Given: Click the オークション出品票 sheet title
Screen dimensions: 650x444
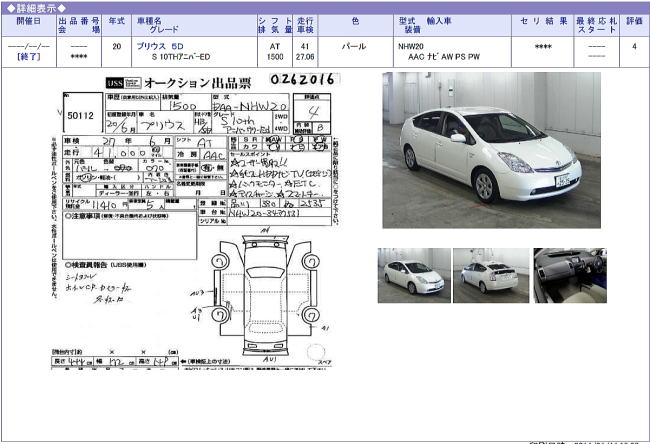Looking at the screenshot, I should [198, 83].
